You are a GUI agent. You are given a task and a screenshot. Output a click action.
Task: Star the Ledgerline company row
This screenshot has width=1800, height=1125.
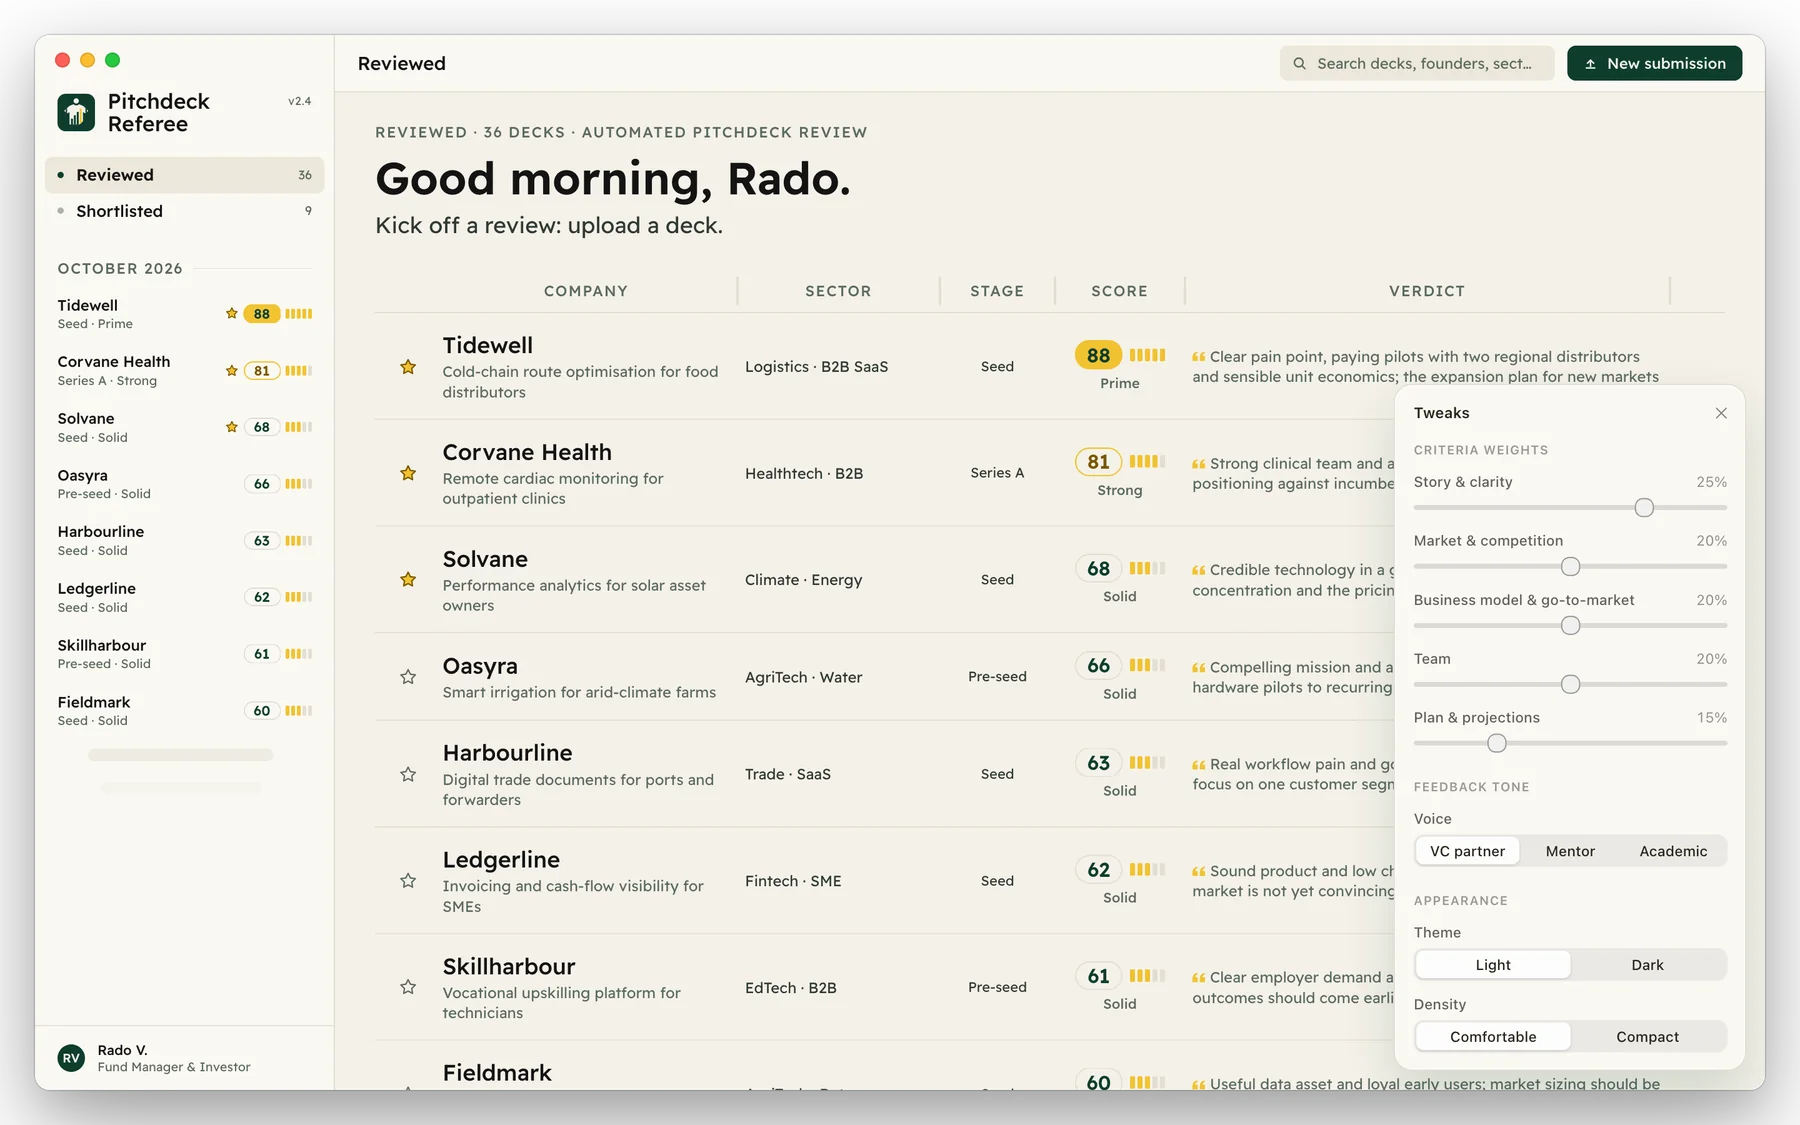tap(408, 880)
